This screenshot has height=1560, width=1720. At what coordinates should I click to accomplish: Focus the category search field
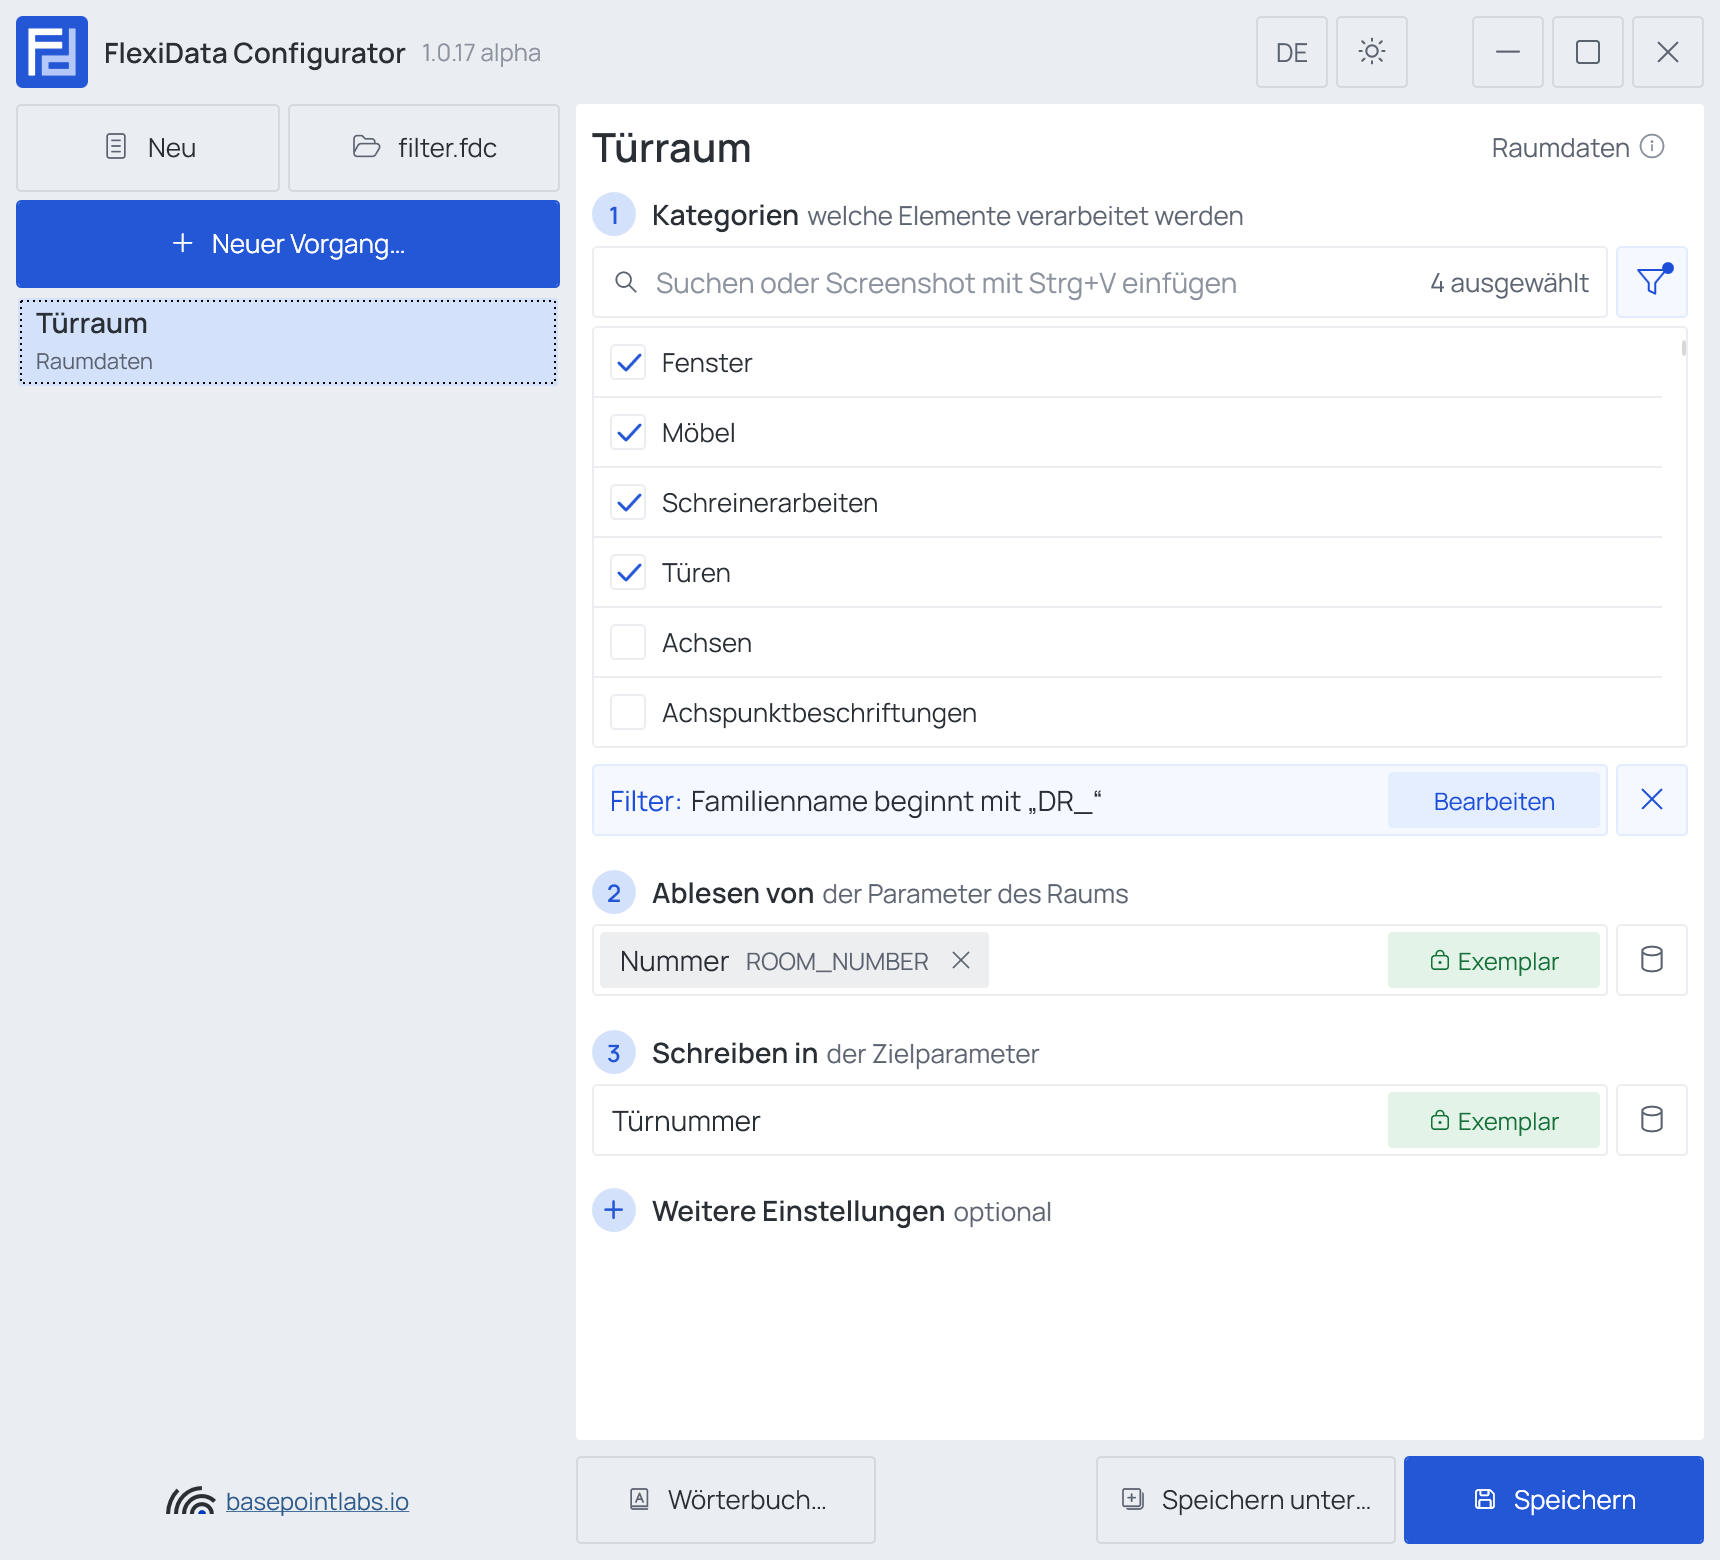(x=1100, y=282)
